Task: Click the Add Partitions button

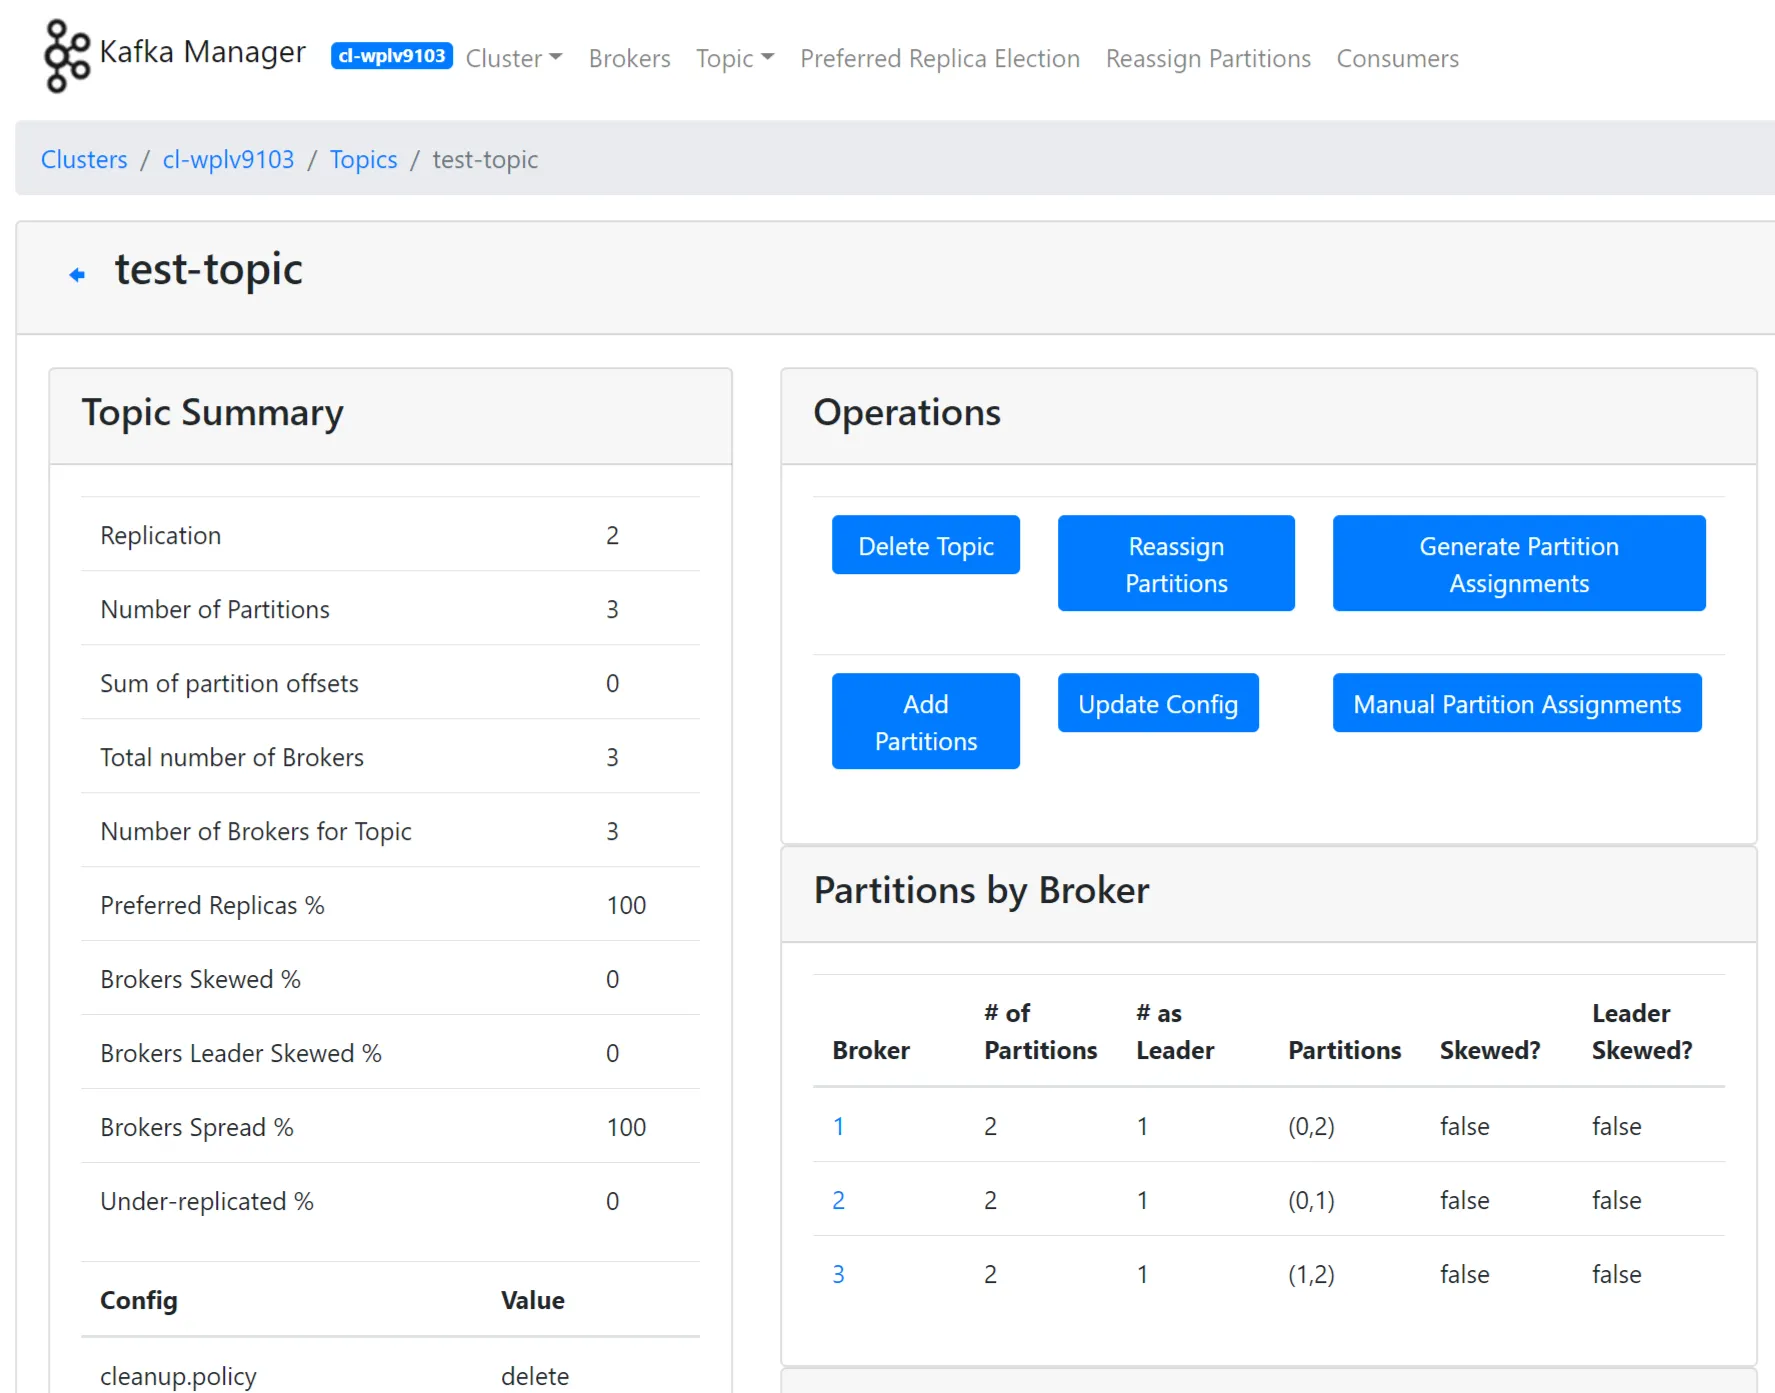Action: tap(925, 721)
